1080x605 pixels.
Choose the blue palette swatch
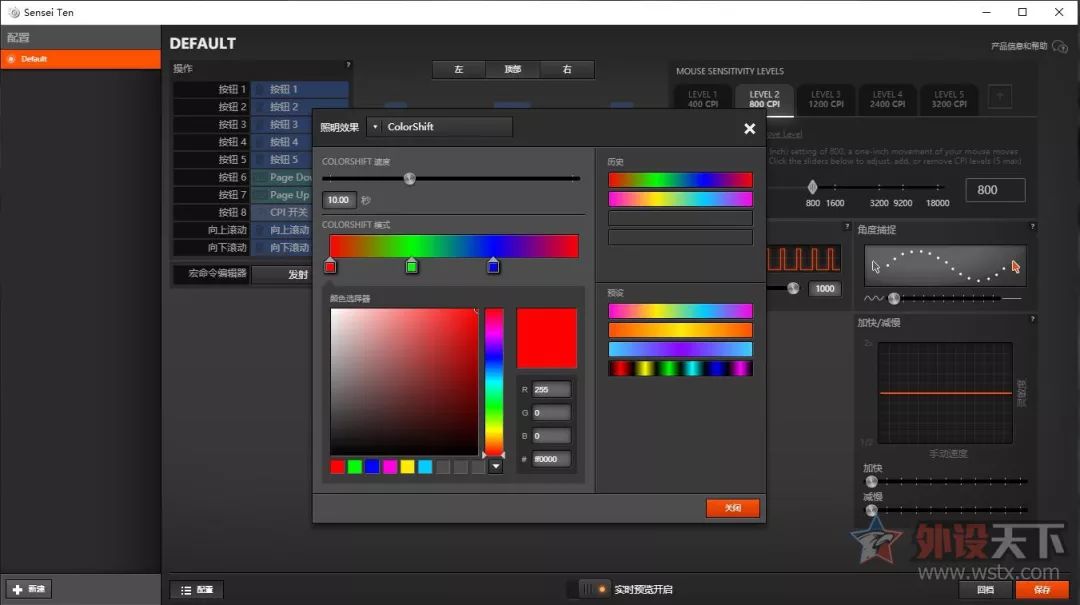[x=373, y=467]
